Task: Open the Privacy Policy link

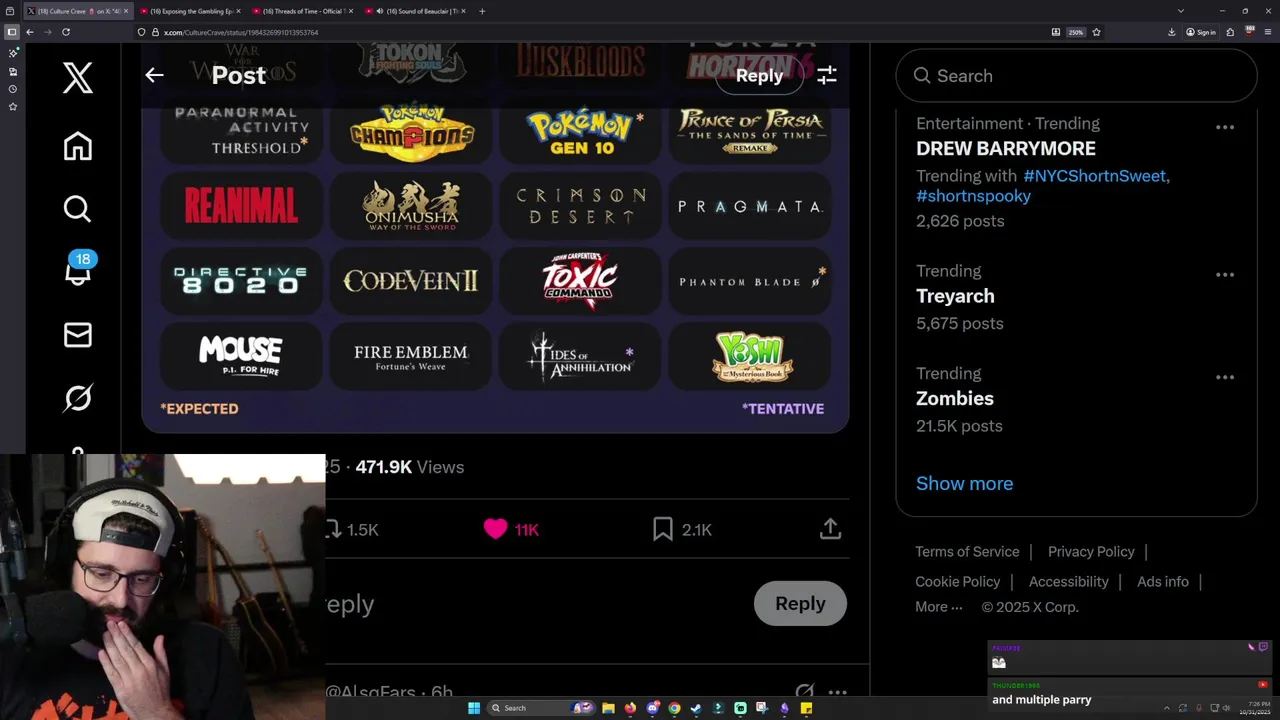Action: click(1091, 552)
